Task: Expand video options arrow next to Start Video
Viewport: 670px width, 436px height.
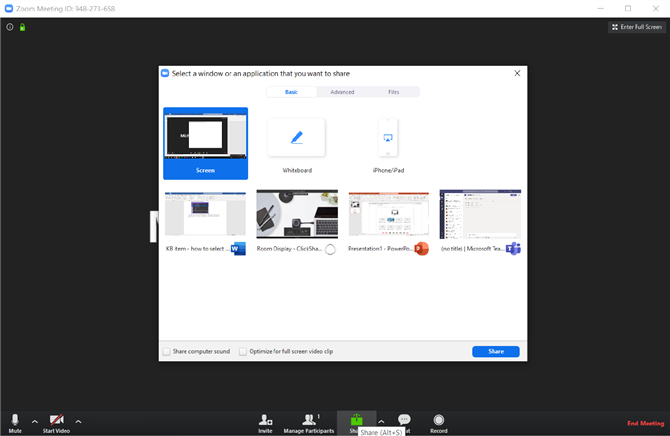Action: (x=78, y=421)
